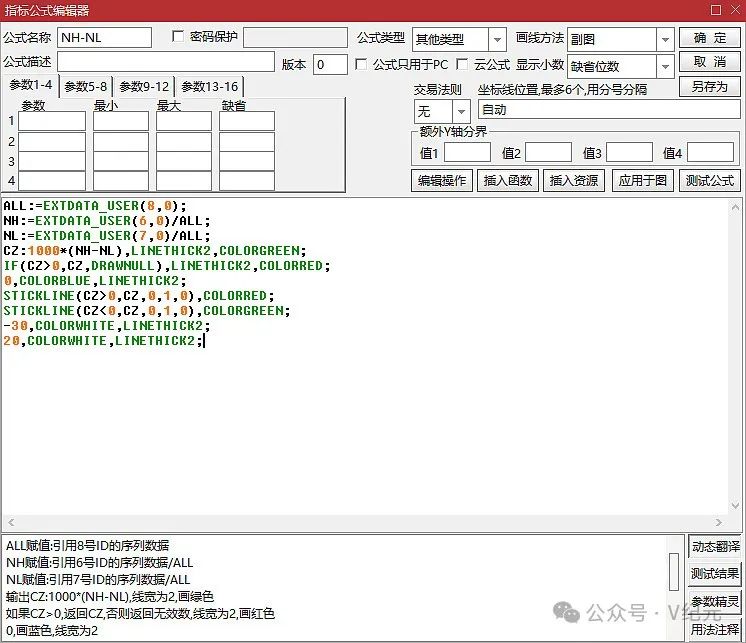Click the 值2 input field
Image resolution: width=746 pixels, height=643 pixels.
pyautogui.click(x=548, y=153)
